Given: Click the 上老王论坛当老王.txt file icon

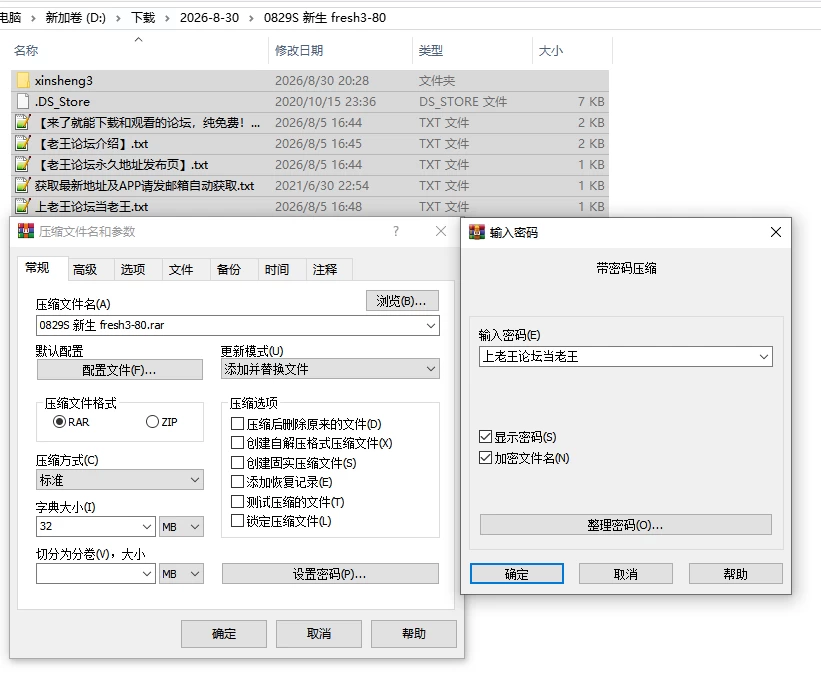Looking at the screenshot, I should 23,206.
